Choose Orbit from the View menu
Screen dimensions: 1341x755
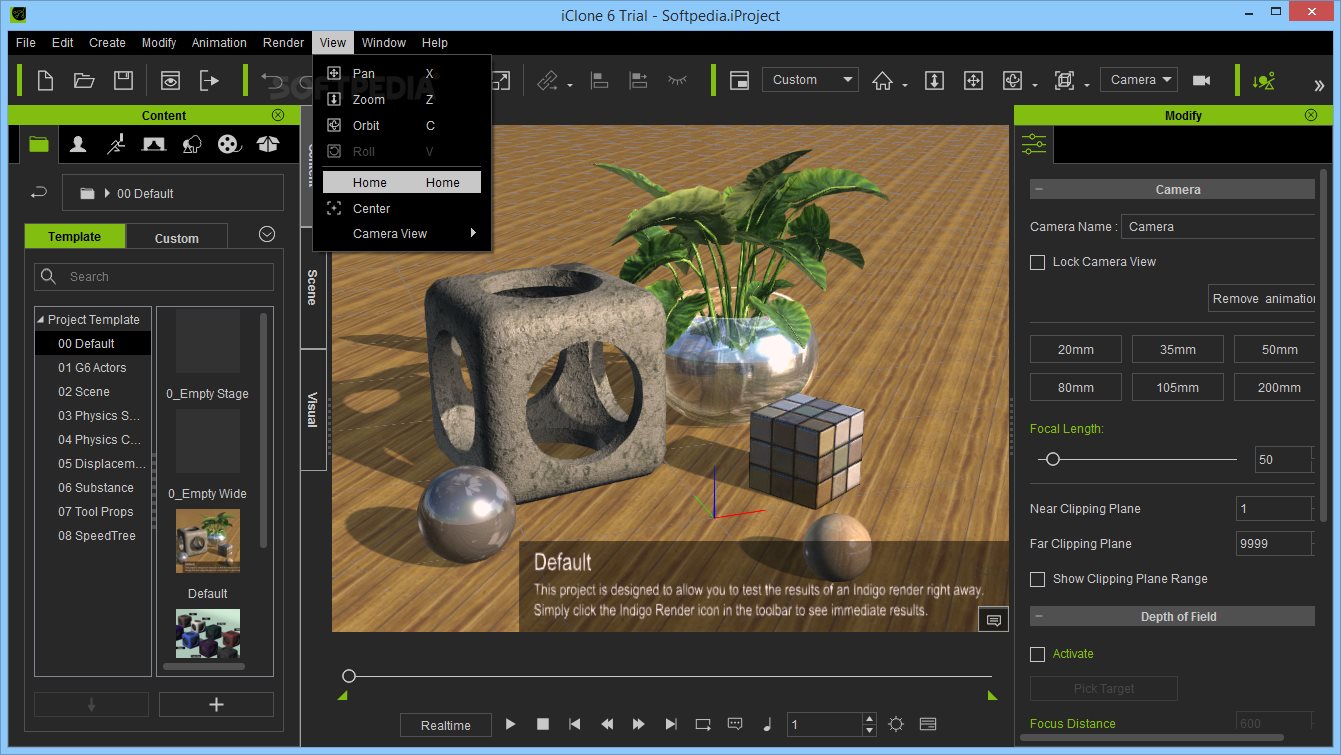pyautogui.click(x=402, y=126)
